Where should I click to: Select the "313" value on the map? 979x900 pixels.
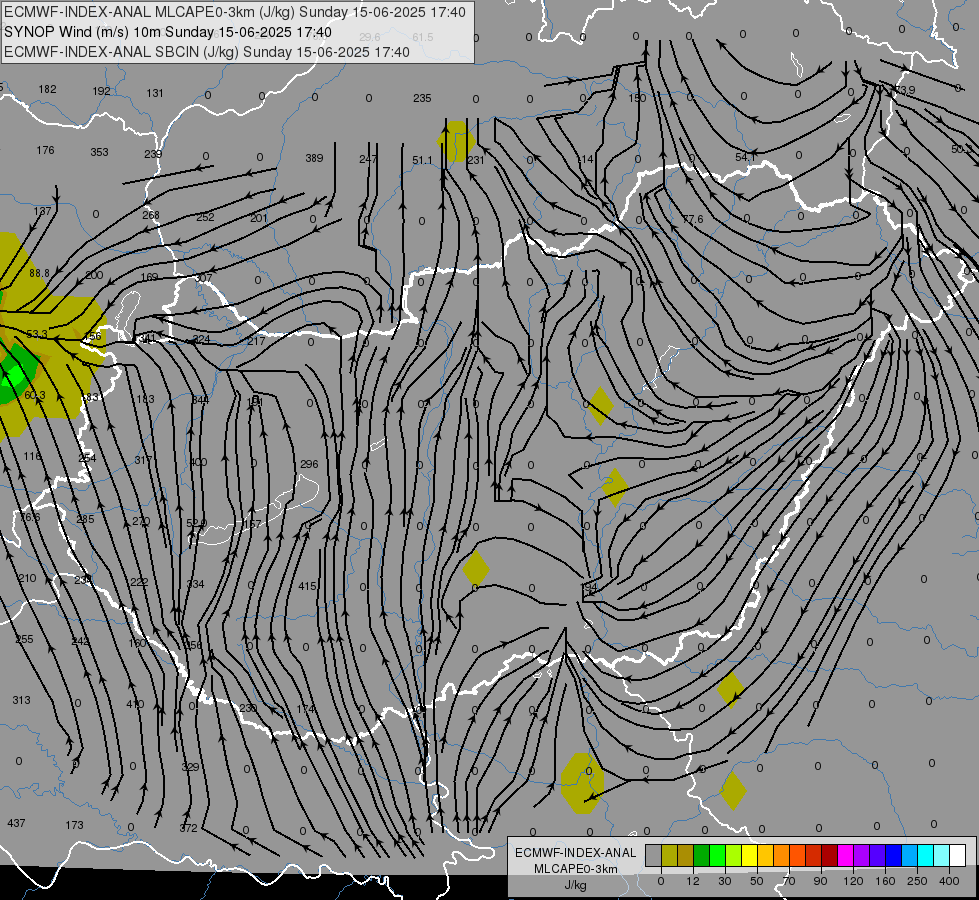pyautogui.click(x=21, y=700)
